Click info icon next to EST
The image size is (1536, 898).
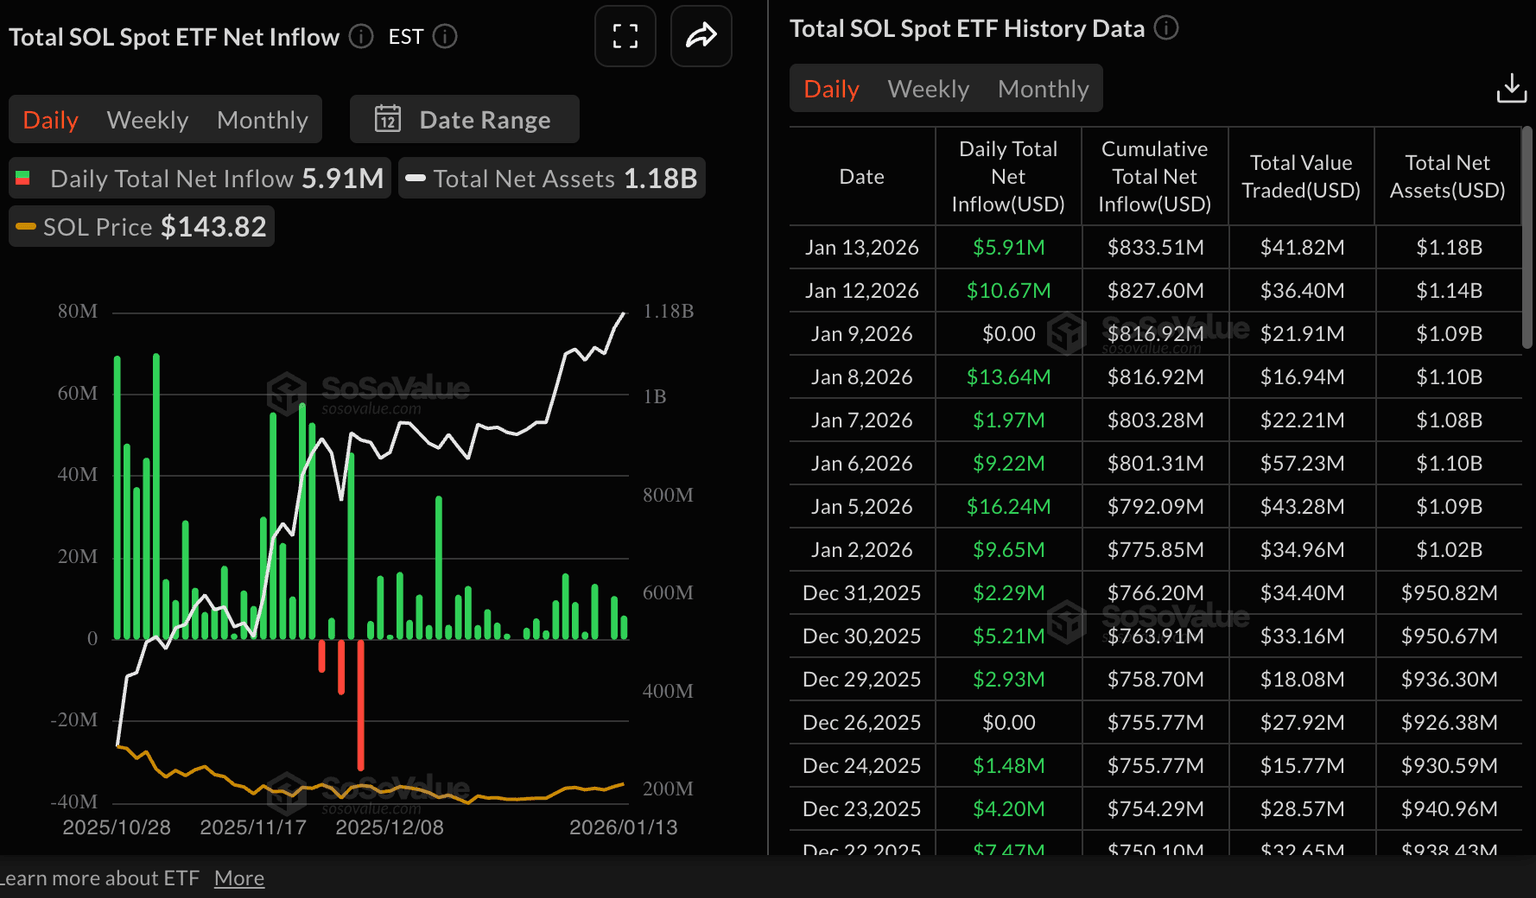[445, 37]
